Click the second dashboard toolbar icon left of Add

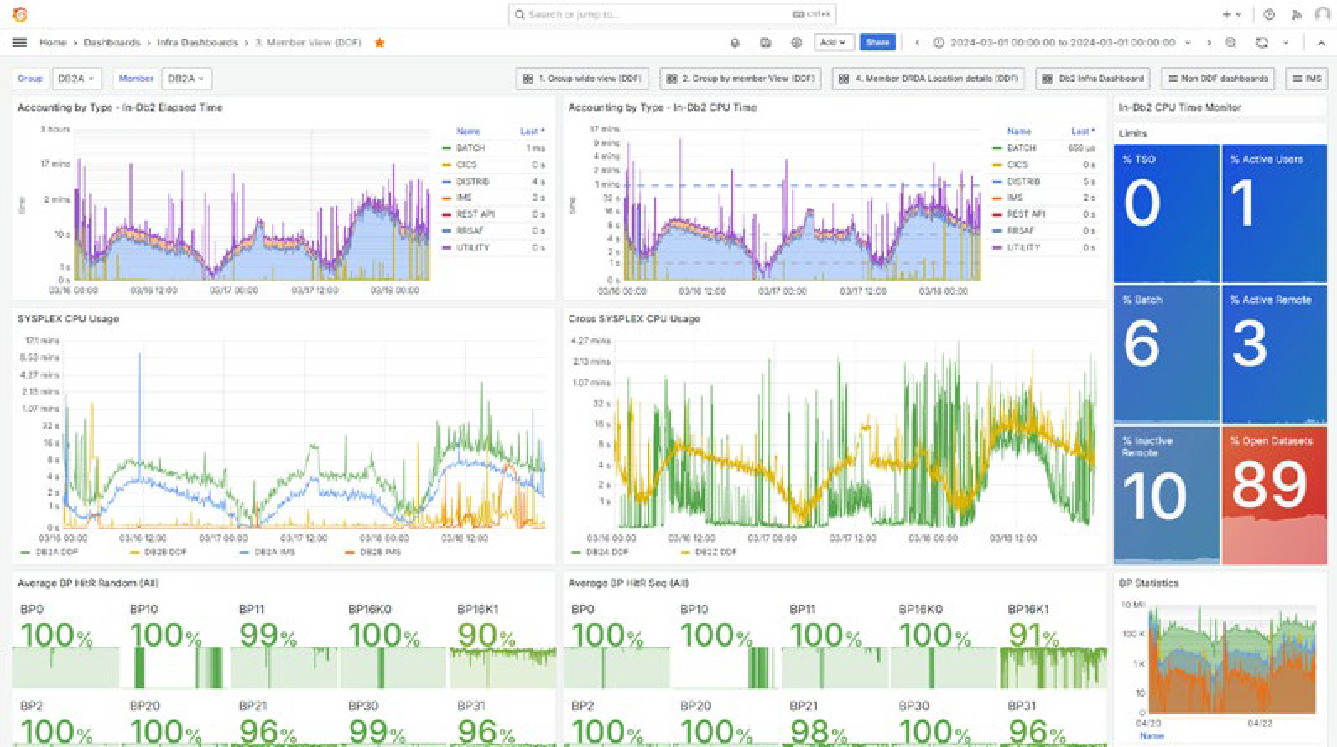pyautogui.click(x=765, y=43)
